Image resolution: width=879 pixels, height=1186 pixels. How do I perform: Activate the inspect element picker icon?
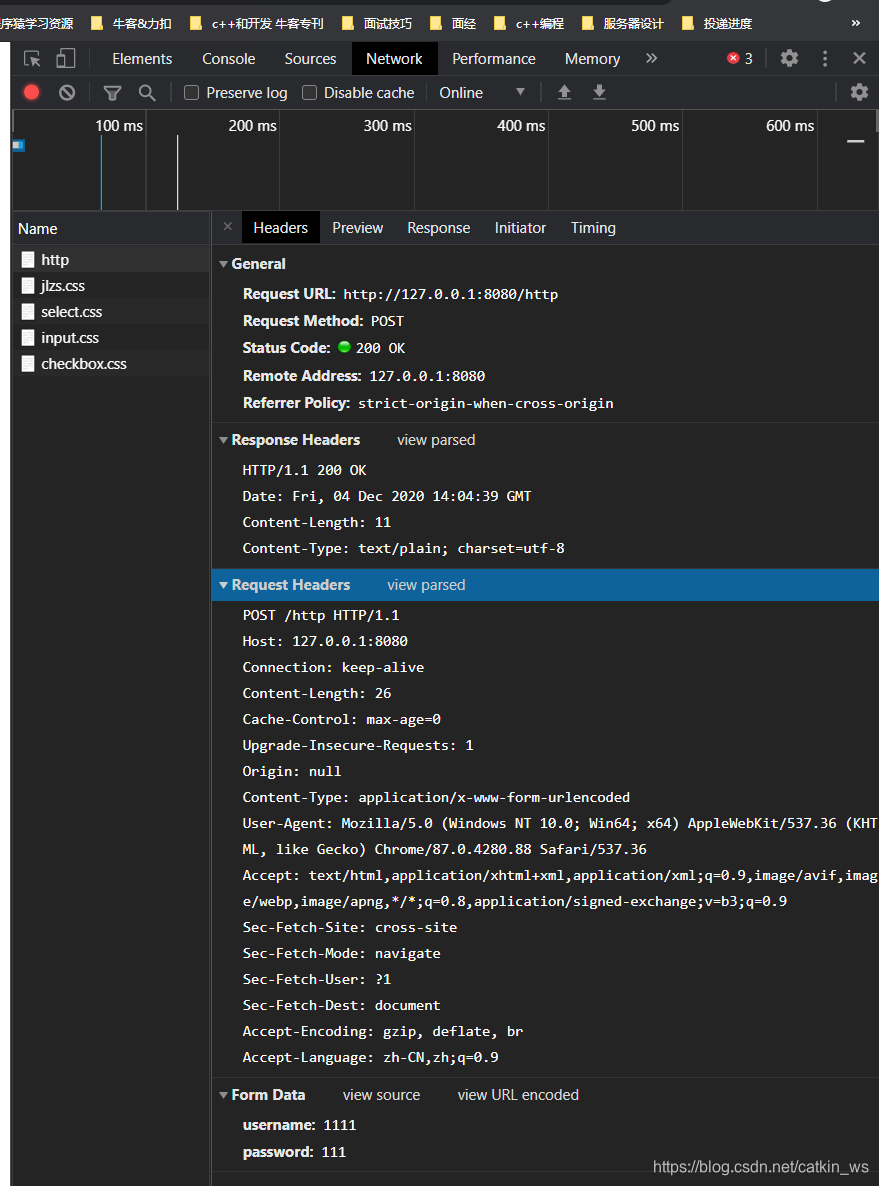point(32,58)
